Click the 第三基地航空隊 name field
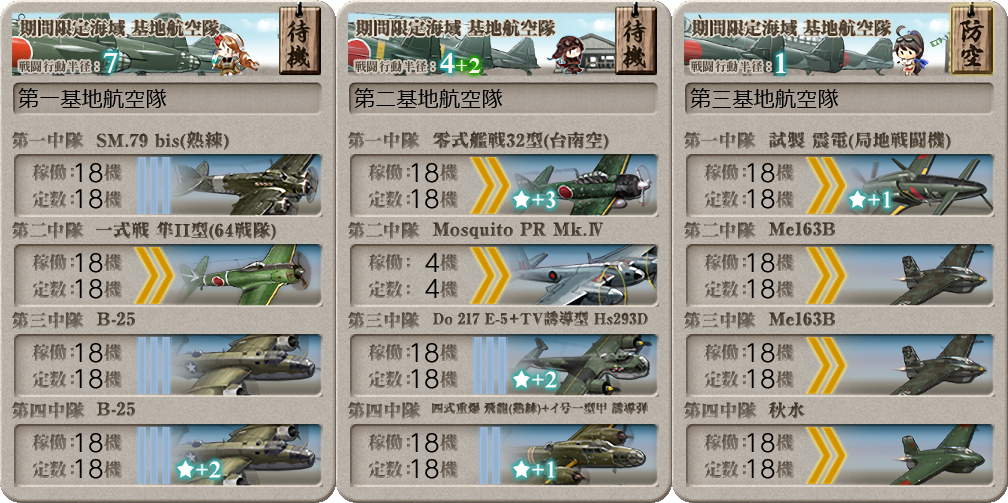The image size is (1008, 503). (839, 99)
